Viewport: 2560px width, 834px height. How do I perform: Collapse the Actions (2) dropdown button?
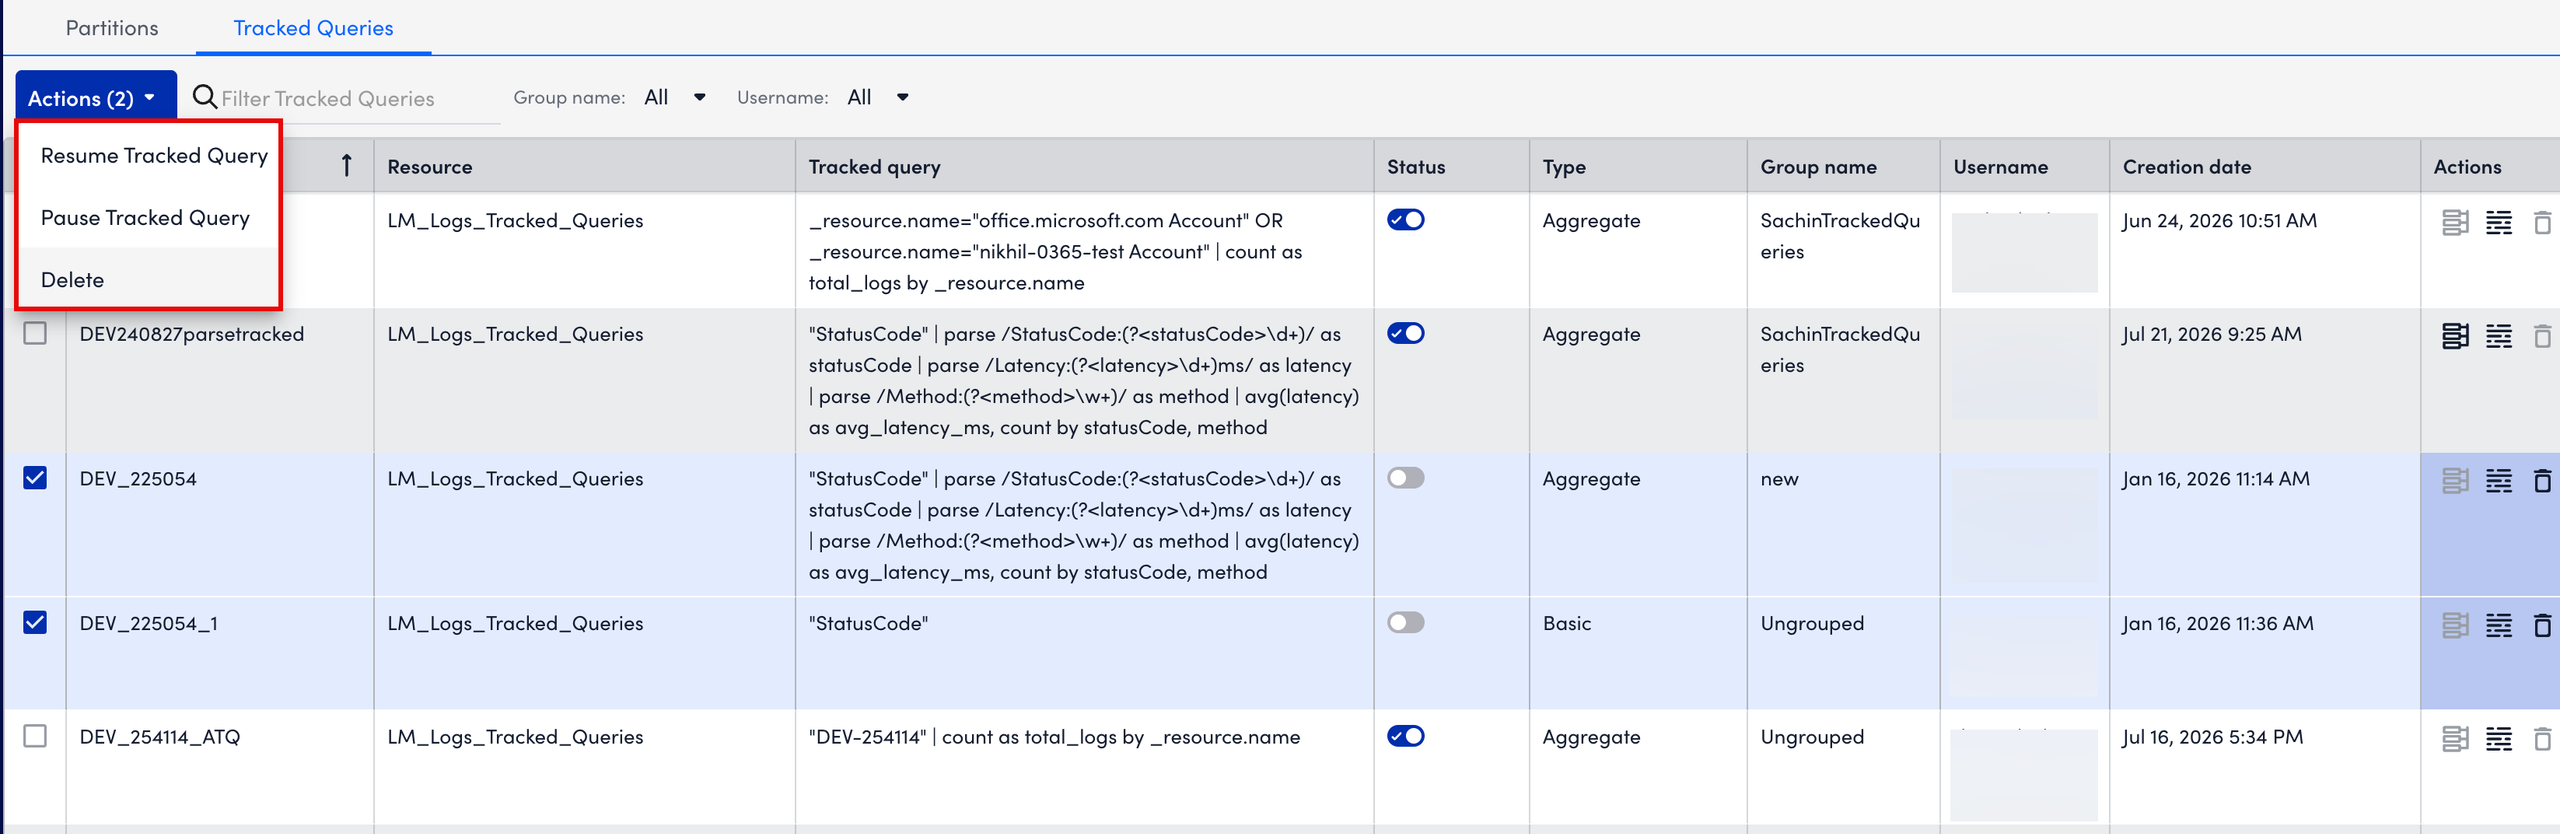click(x=96, y=97)
